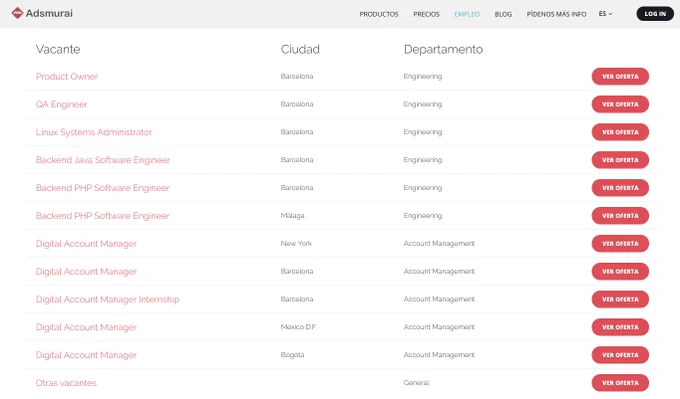Click Barcelona in the QA Engineer row

coord(297,104)
